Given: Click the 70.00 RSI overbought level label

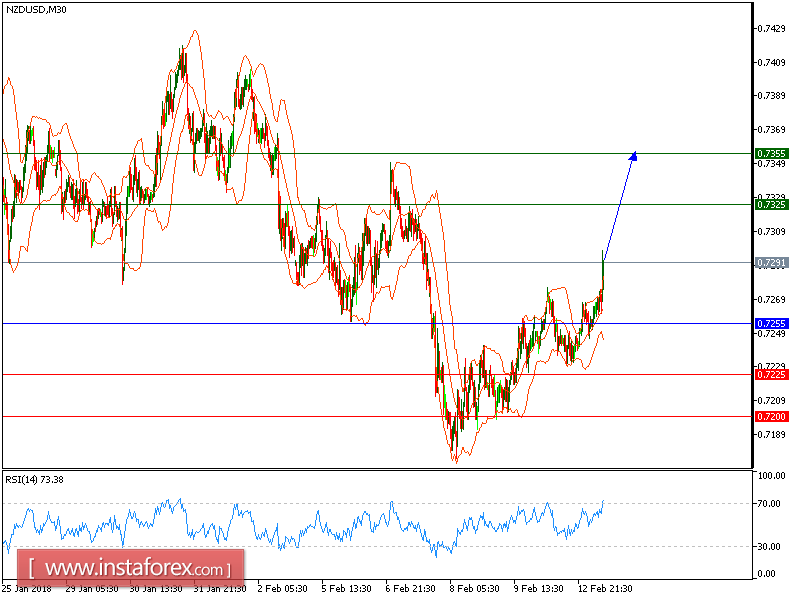Looking at the screenshot, I should [x=766, y=501].
